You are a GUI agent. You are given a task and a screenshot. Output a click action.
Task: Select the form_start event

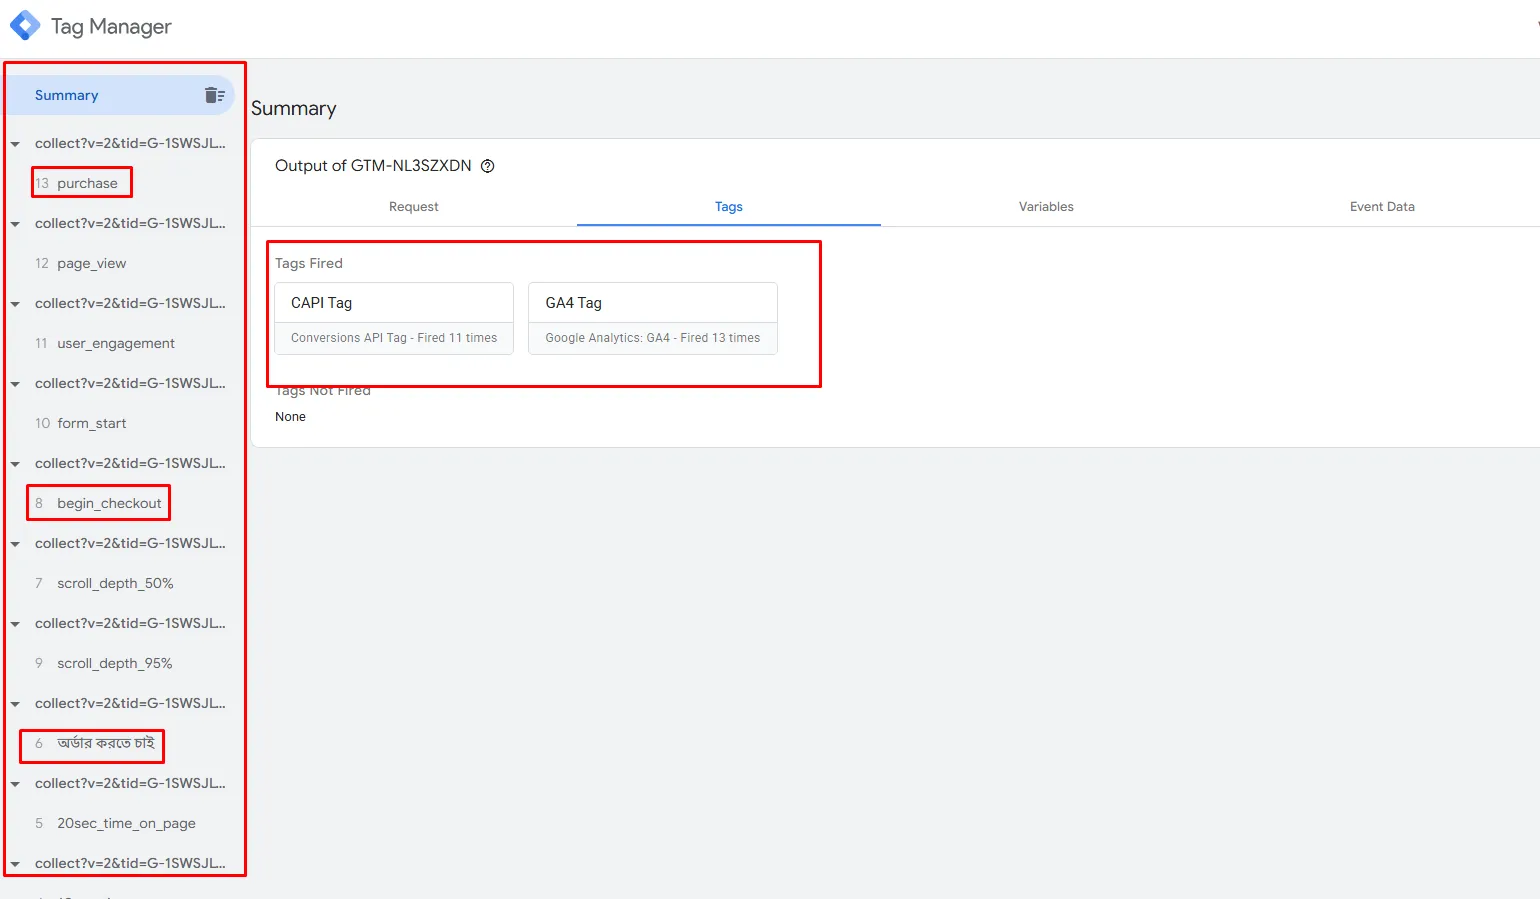[91, 423]
